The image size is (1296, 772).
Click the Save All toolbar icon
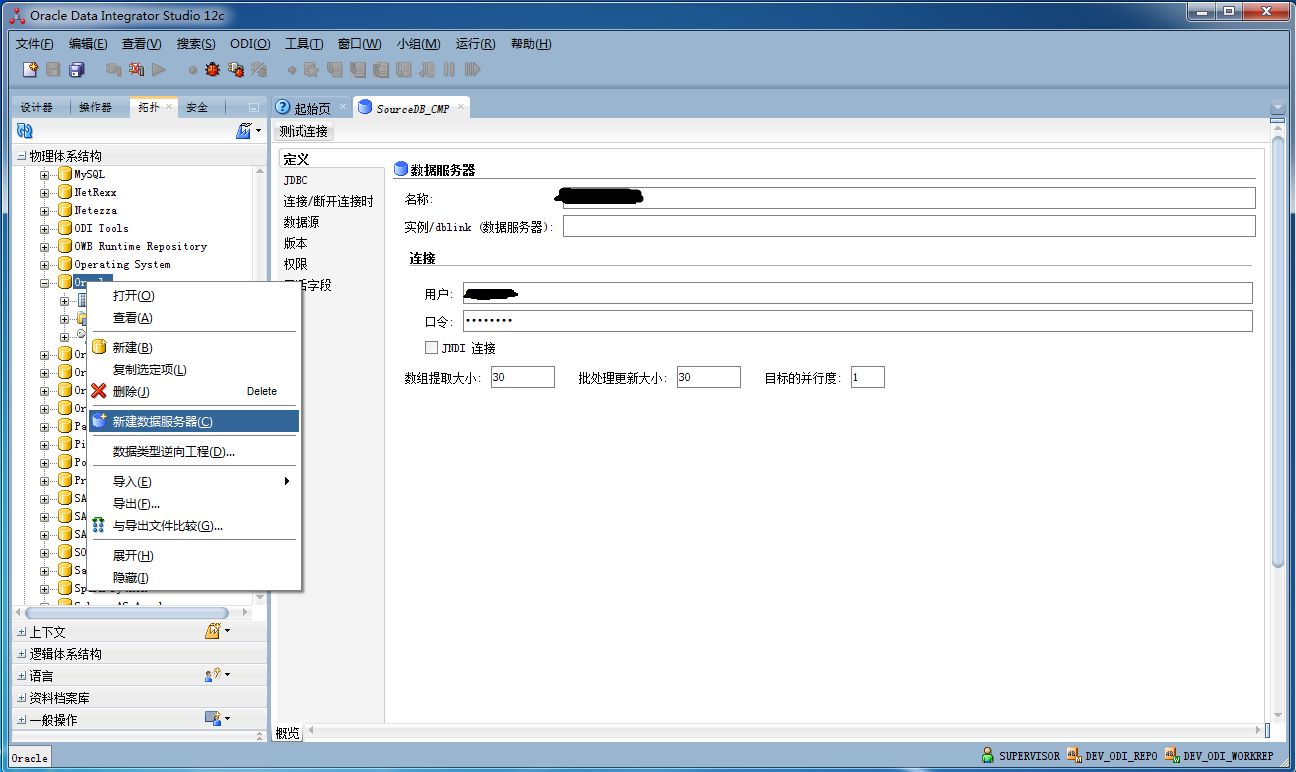point(76,70)
